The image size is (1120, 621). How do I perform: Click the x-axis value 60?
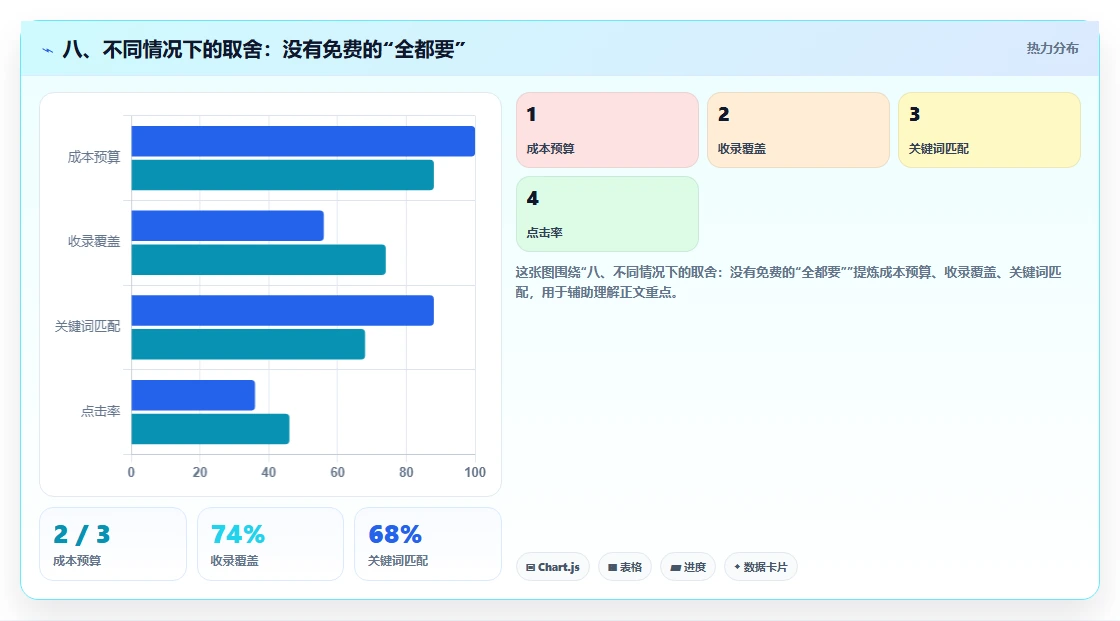click(337, 472)
